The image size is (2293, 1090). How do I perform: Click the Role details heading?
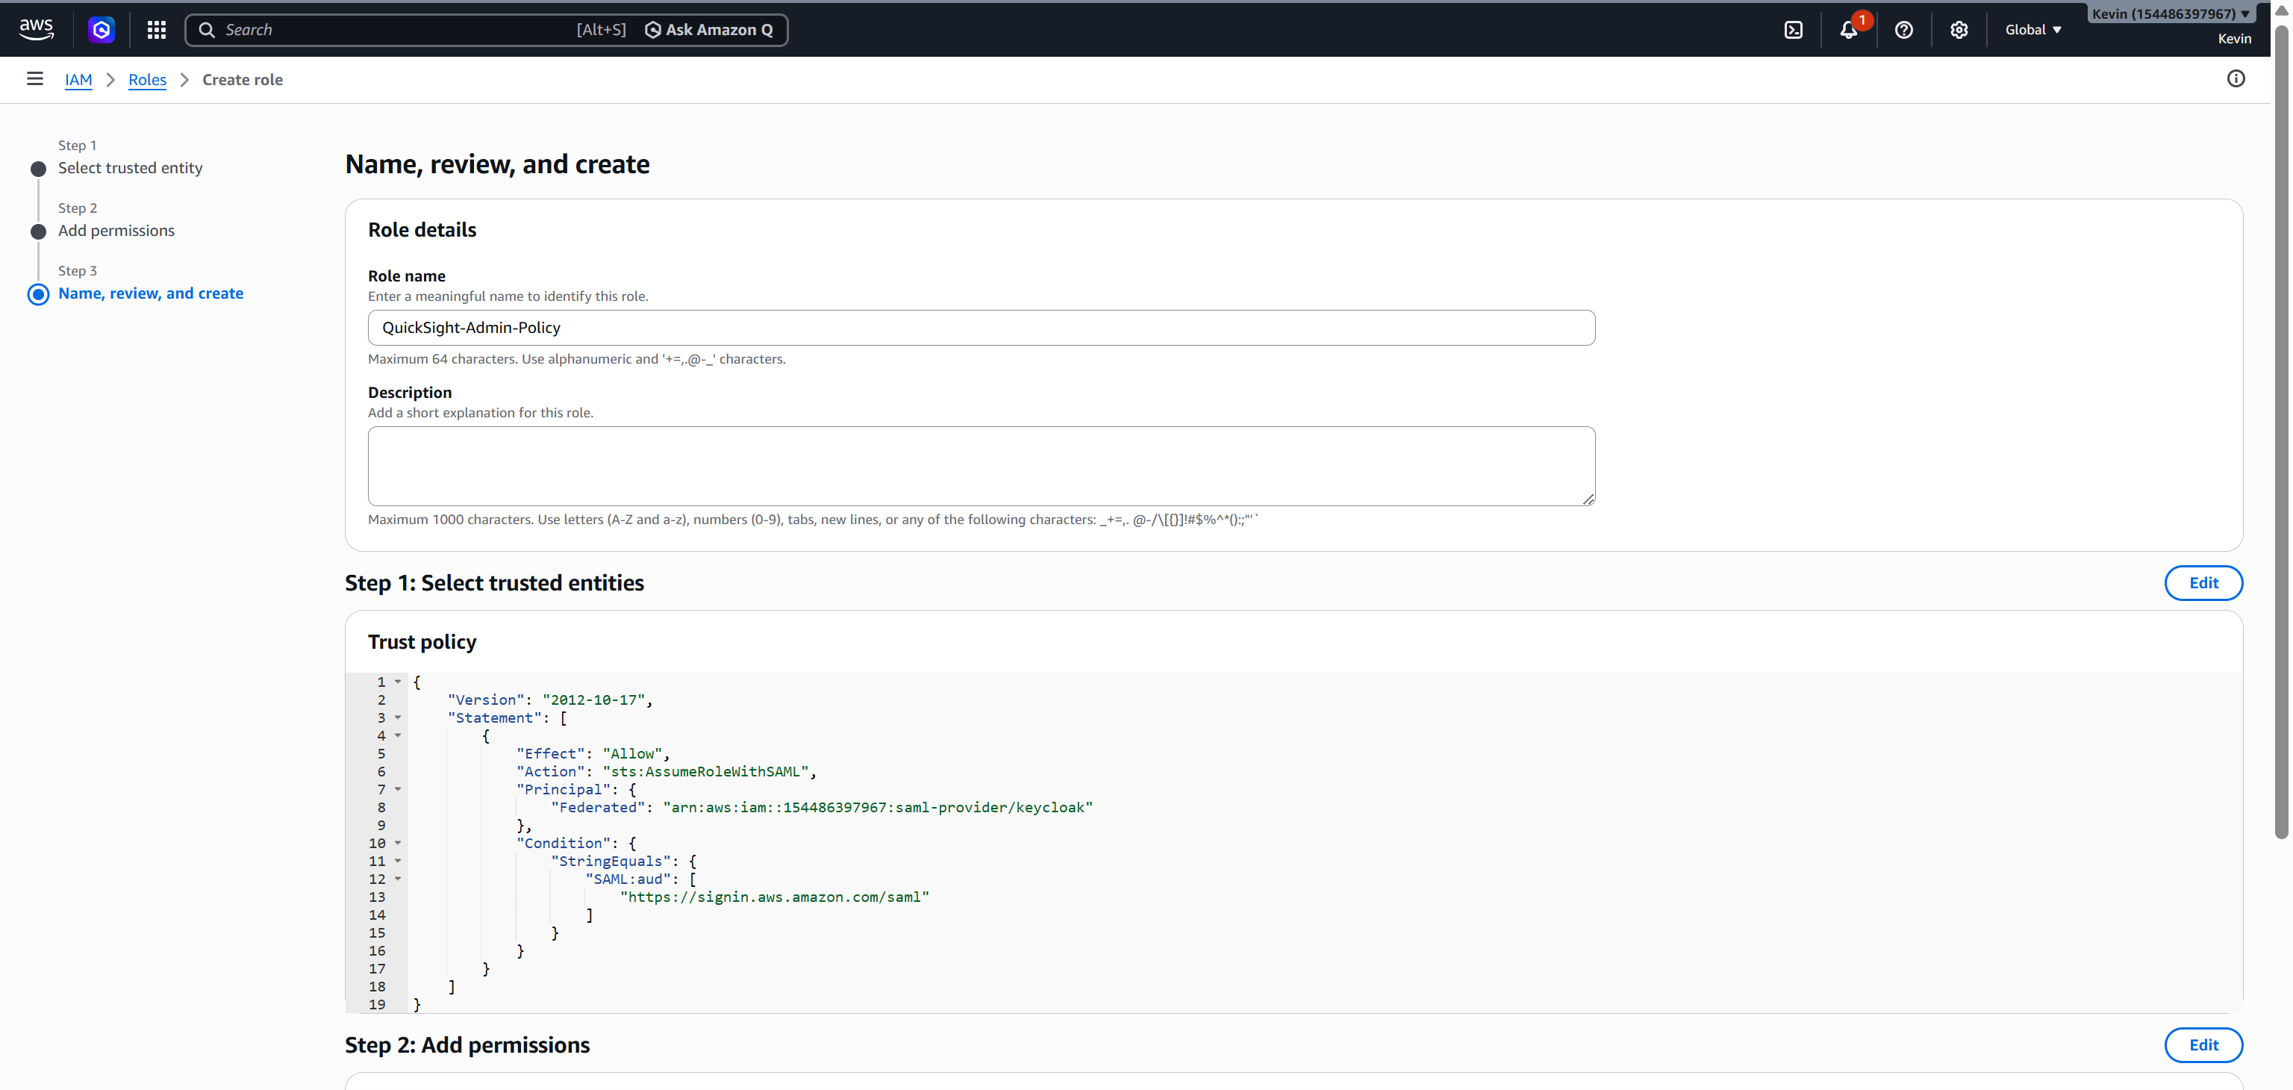click(422, 230)
